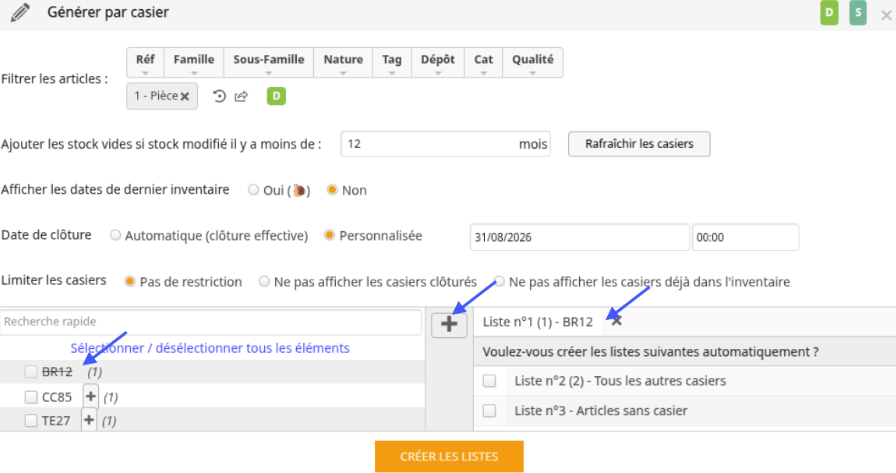The height and width of the screenshot is (473, 896).
Task: Click the months field showing 12
Action: (445, 144)
